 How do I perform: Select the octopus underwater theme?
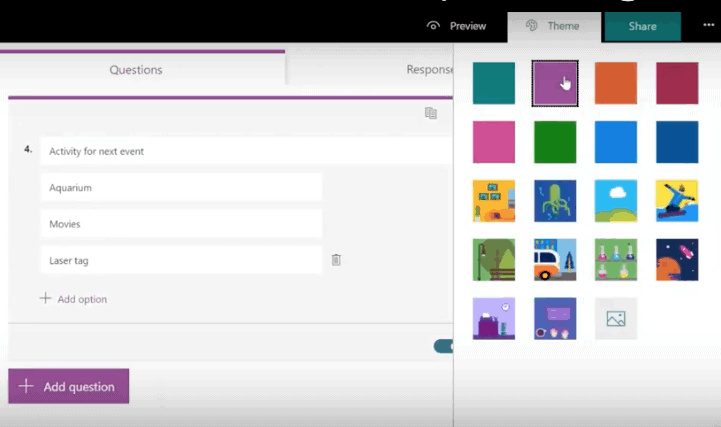click(x=555, y=201)
